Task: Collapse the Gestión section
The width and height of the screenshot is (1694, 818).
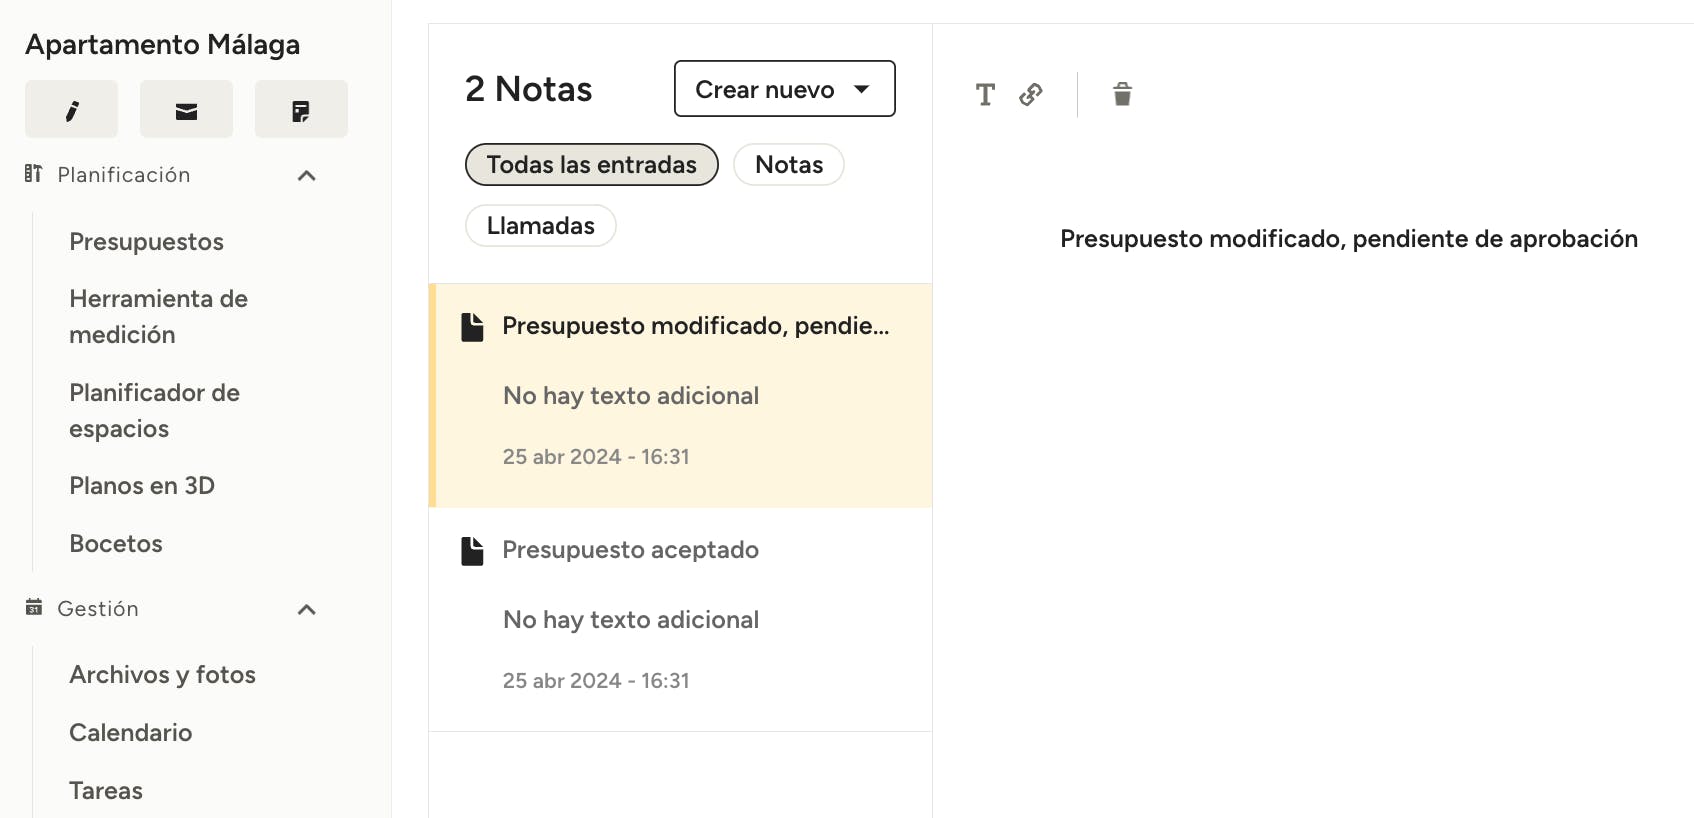Action: coord(307,609)
